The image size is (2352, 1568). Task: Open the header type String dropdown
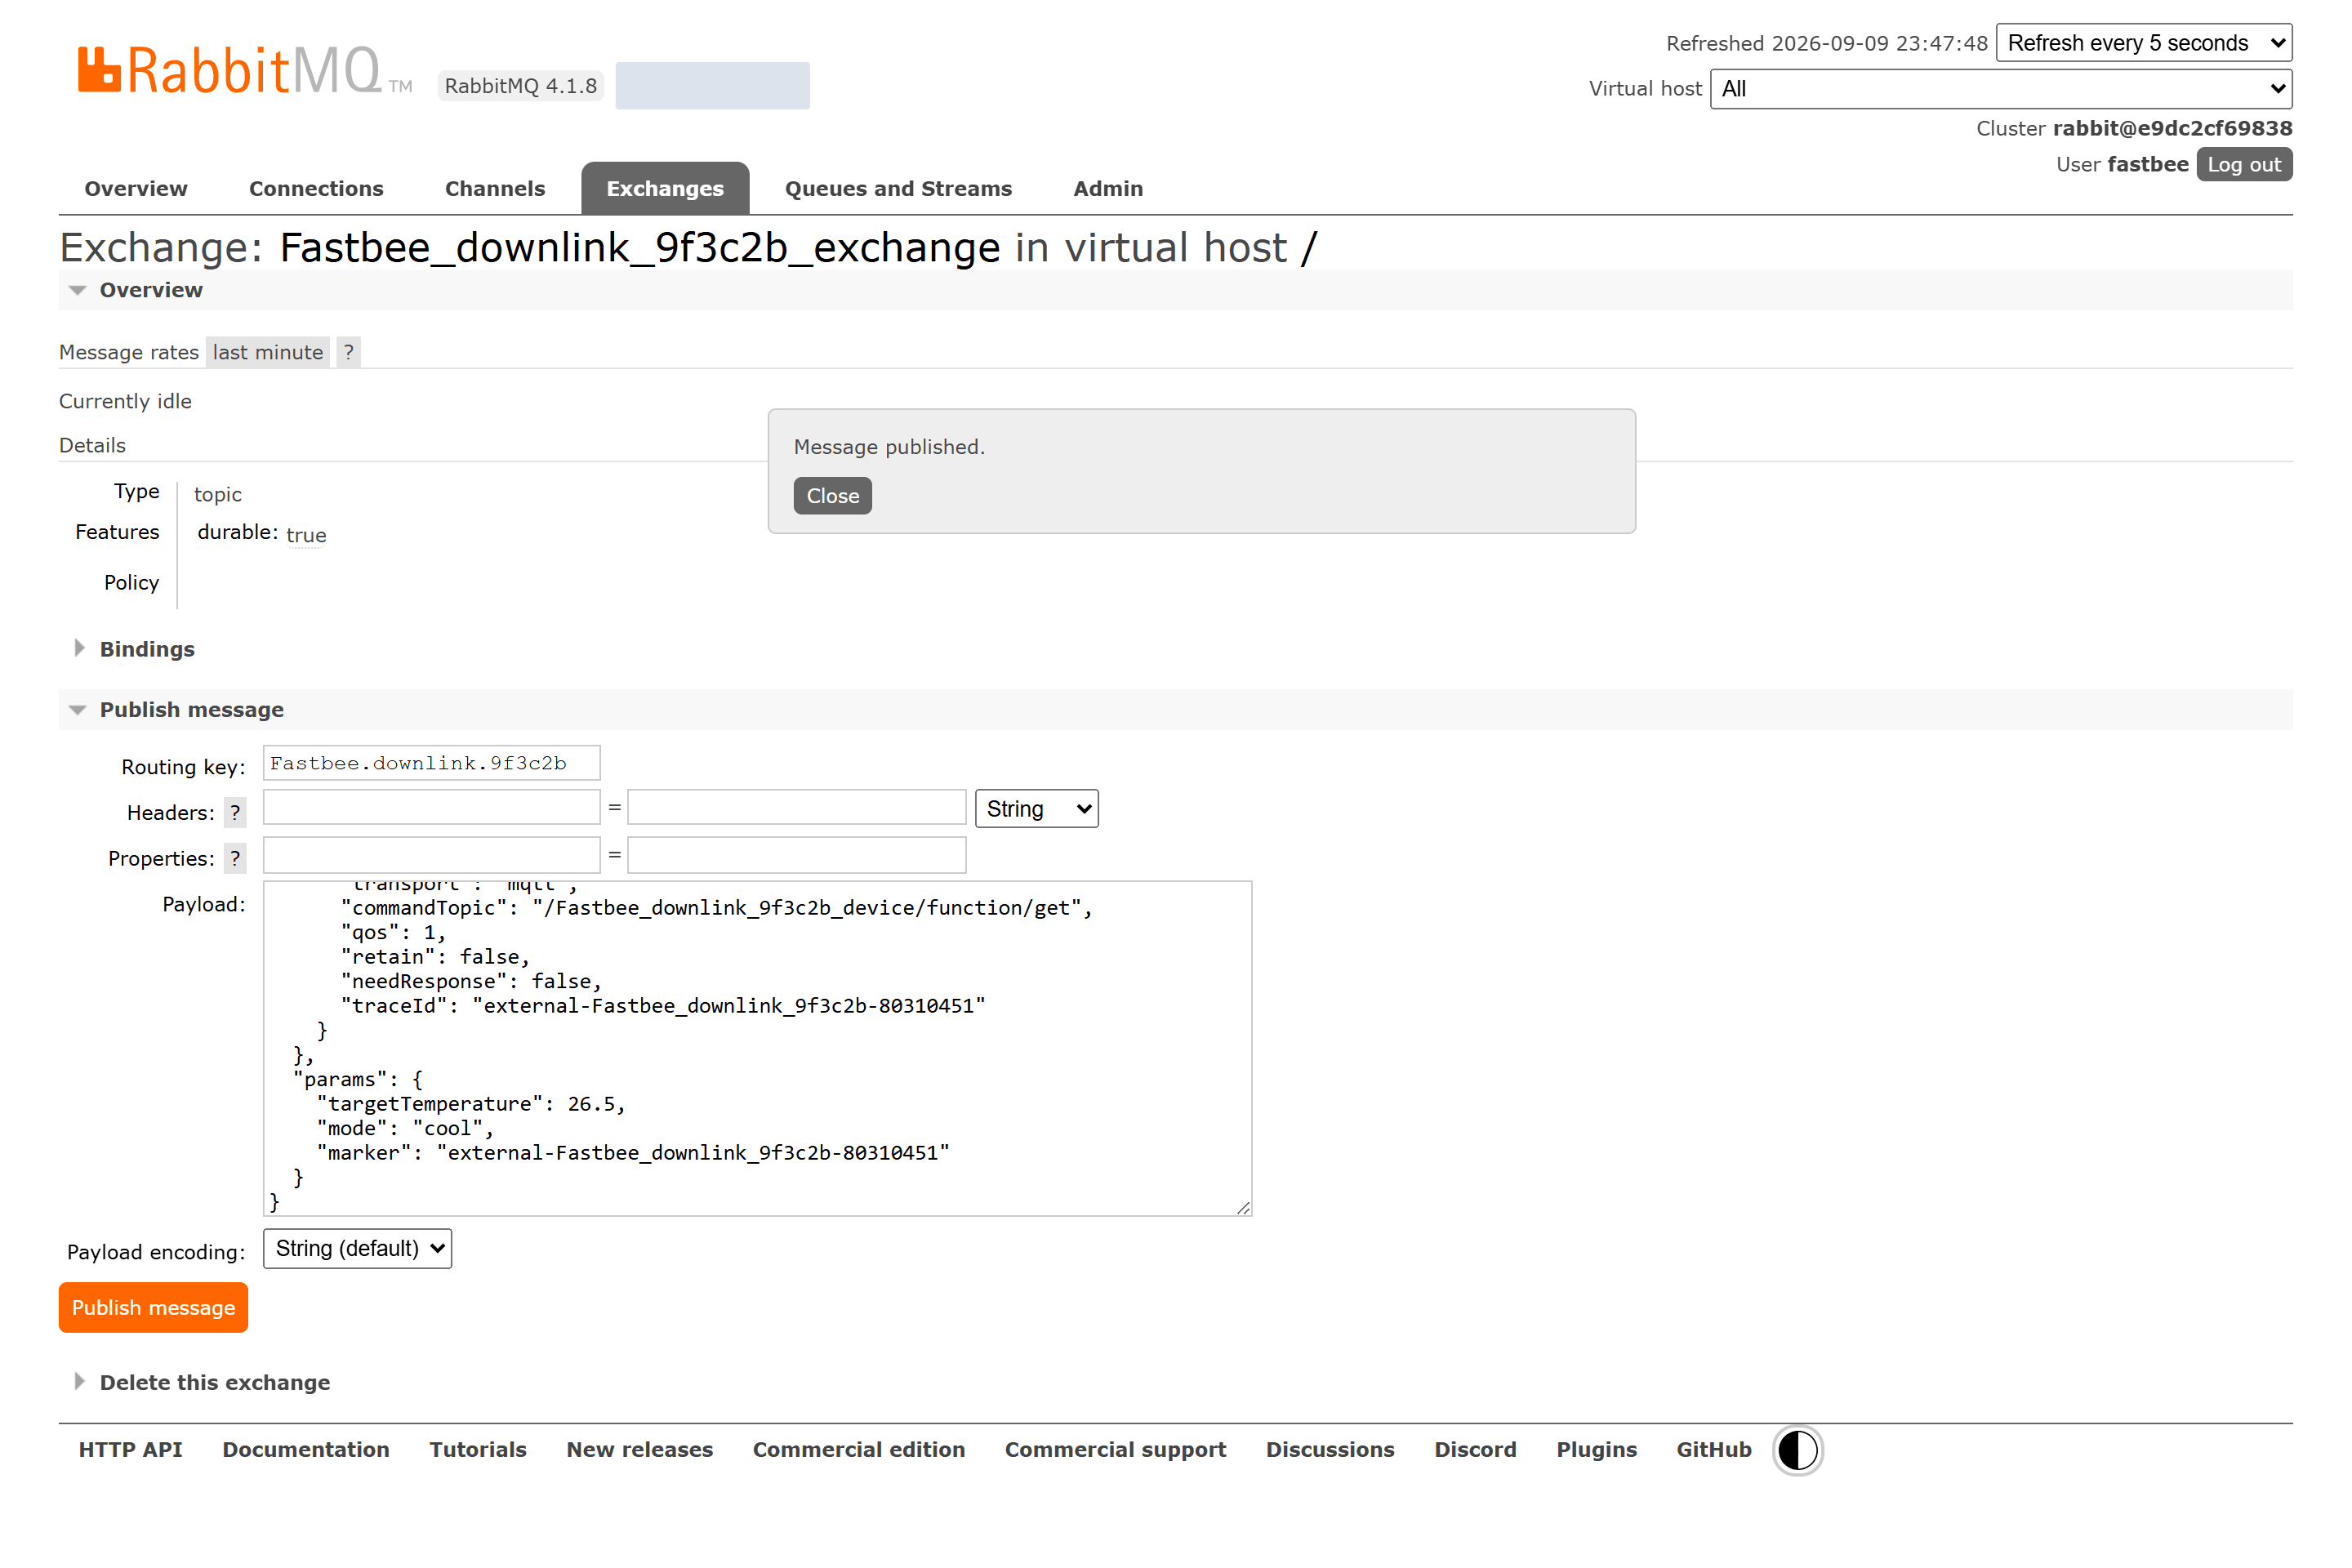[x=1037, y=808]
